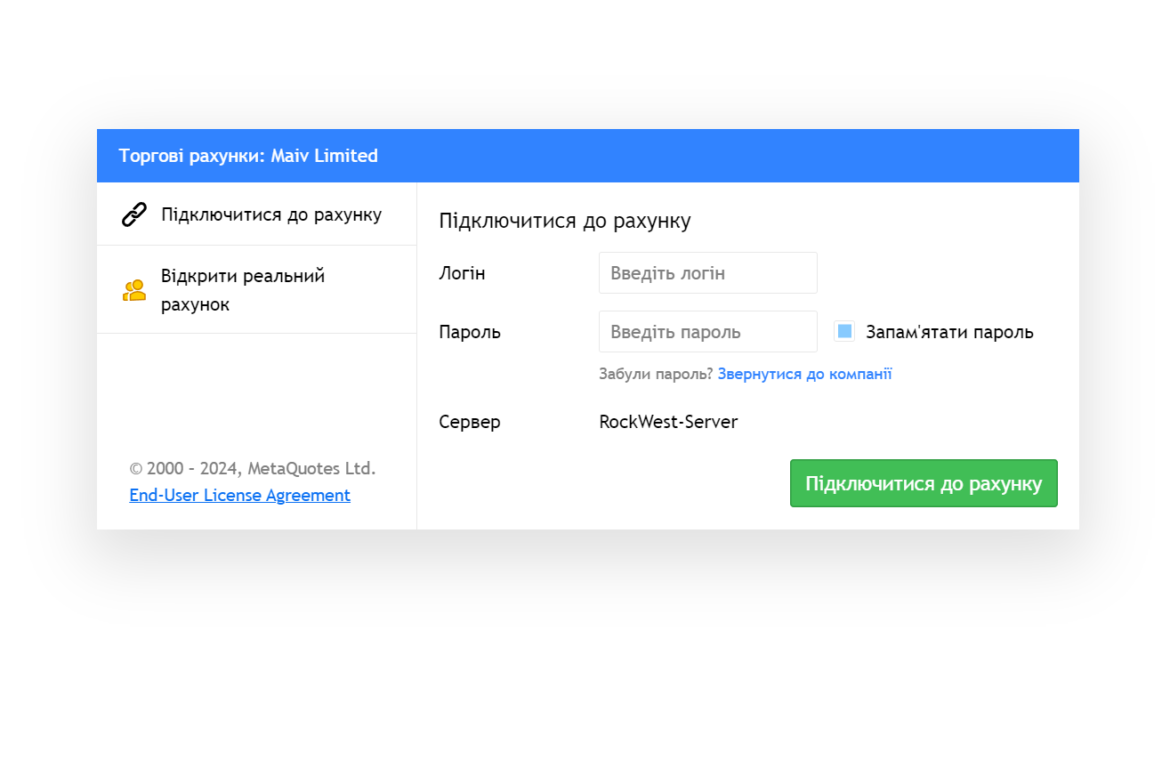Viewport: 1170px width, 760px height.
Task: Select 'Підключитися до рахунку' sidebar item
Action: [257, 215]
